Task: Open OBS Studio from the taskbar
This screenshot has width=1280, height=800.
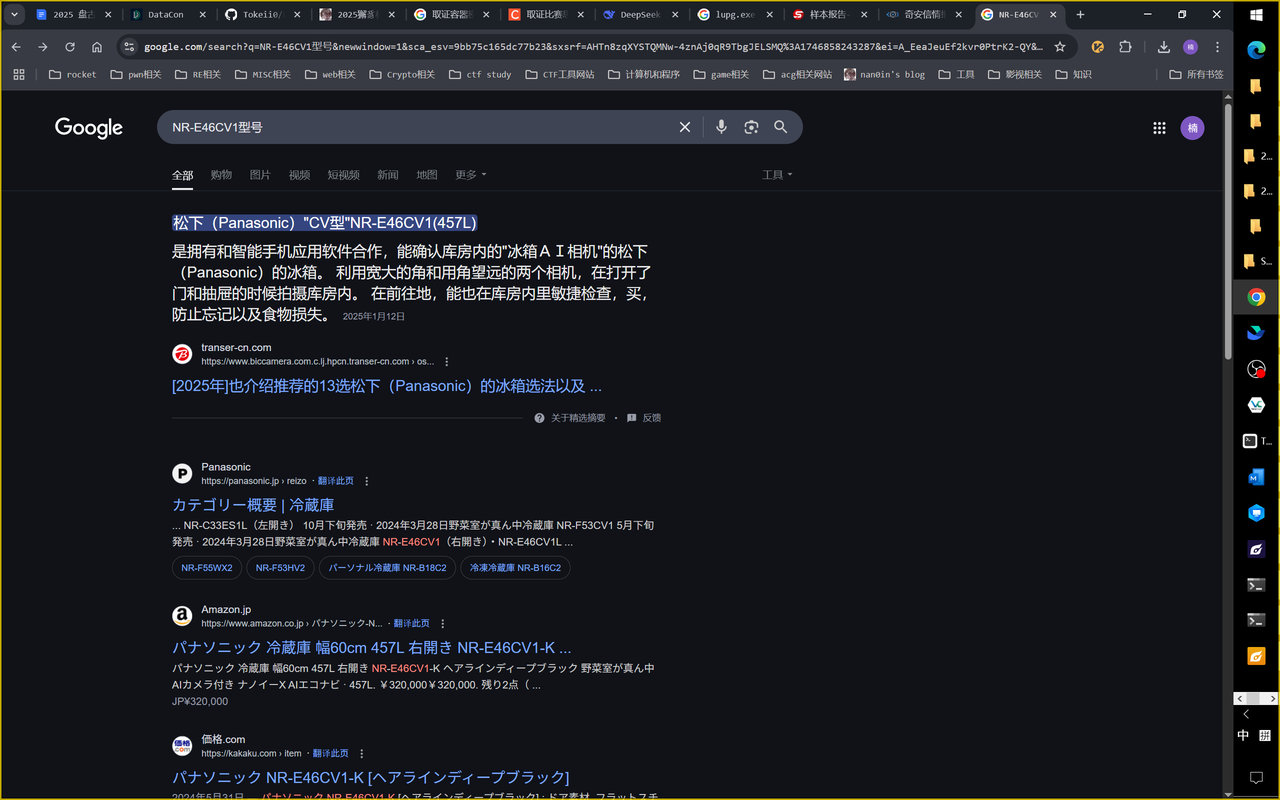Action: point(1256,369)
